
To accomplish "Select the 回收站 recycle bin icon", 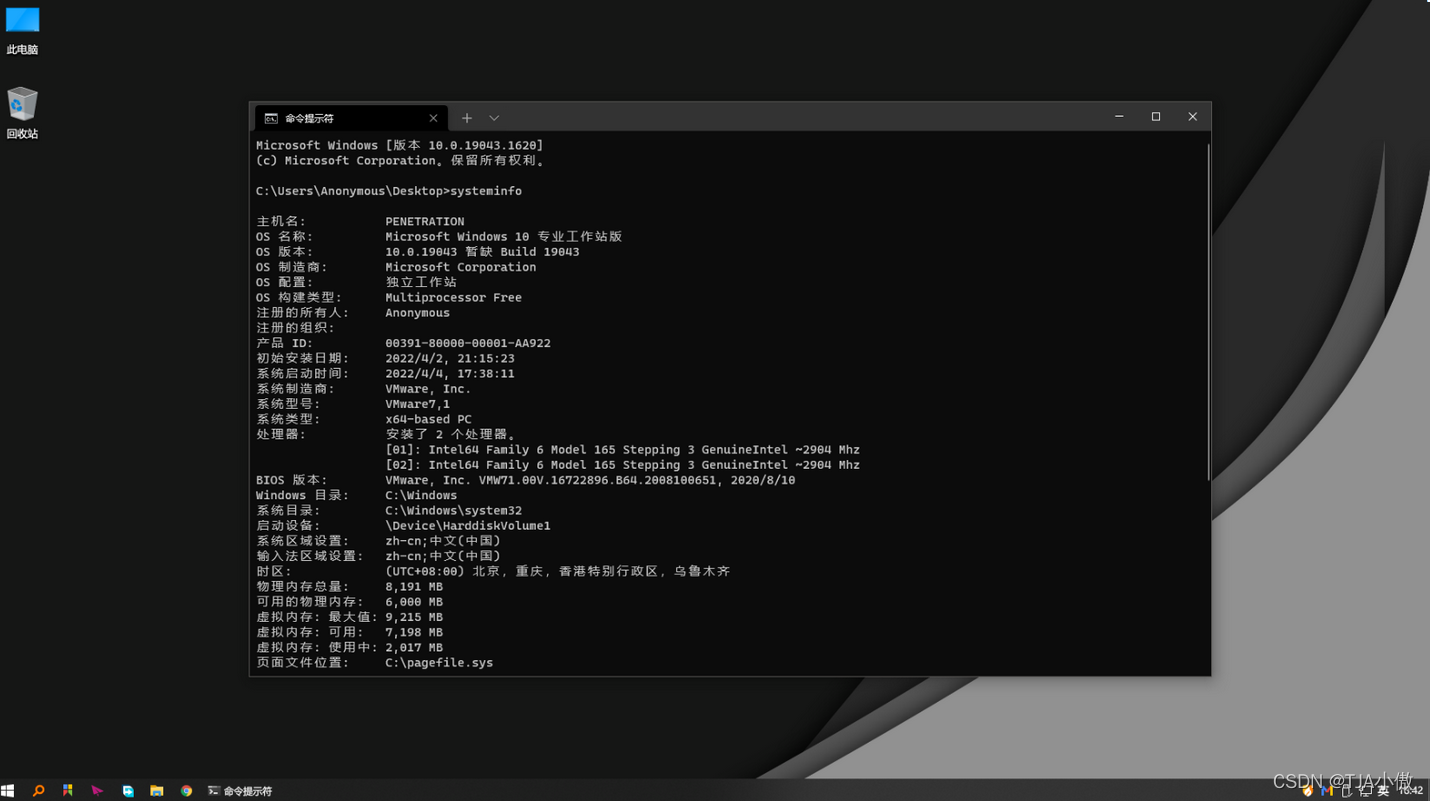I will pos(22,113).
